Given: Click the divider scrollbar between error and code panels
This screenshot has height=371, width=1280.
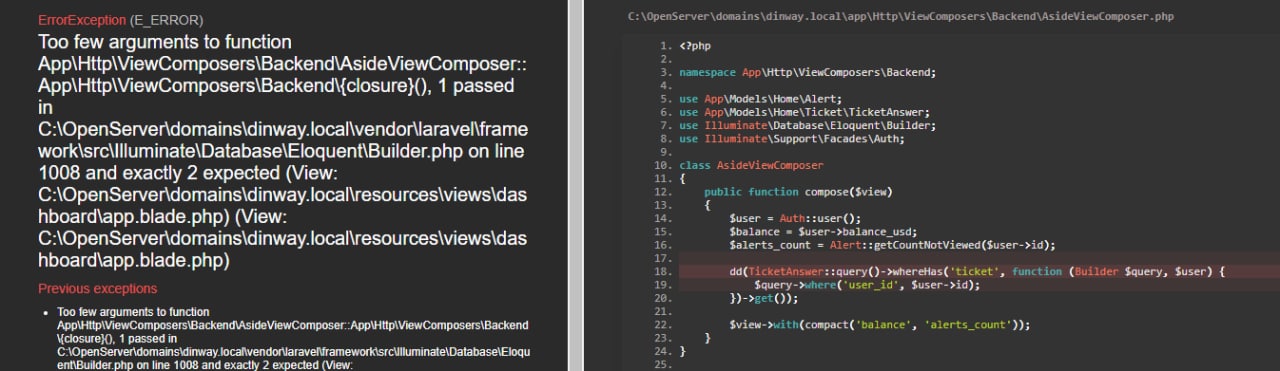Looking at the screenshot, I should pos(576,185).
